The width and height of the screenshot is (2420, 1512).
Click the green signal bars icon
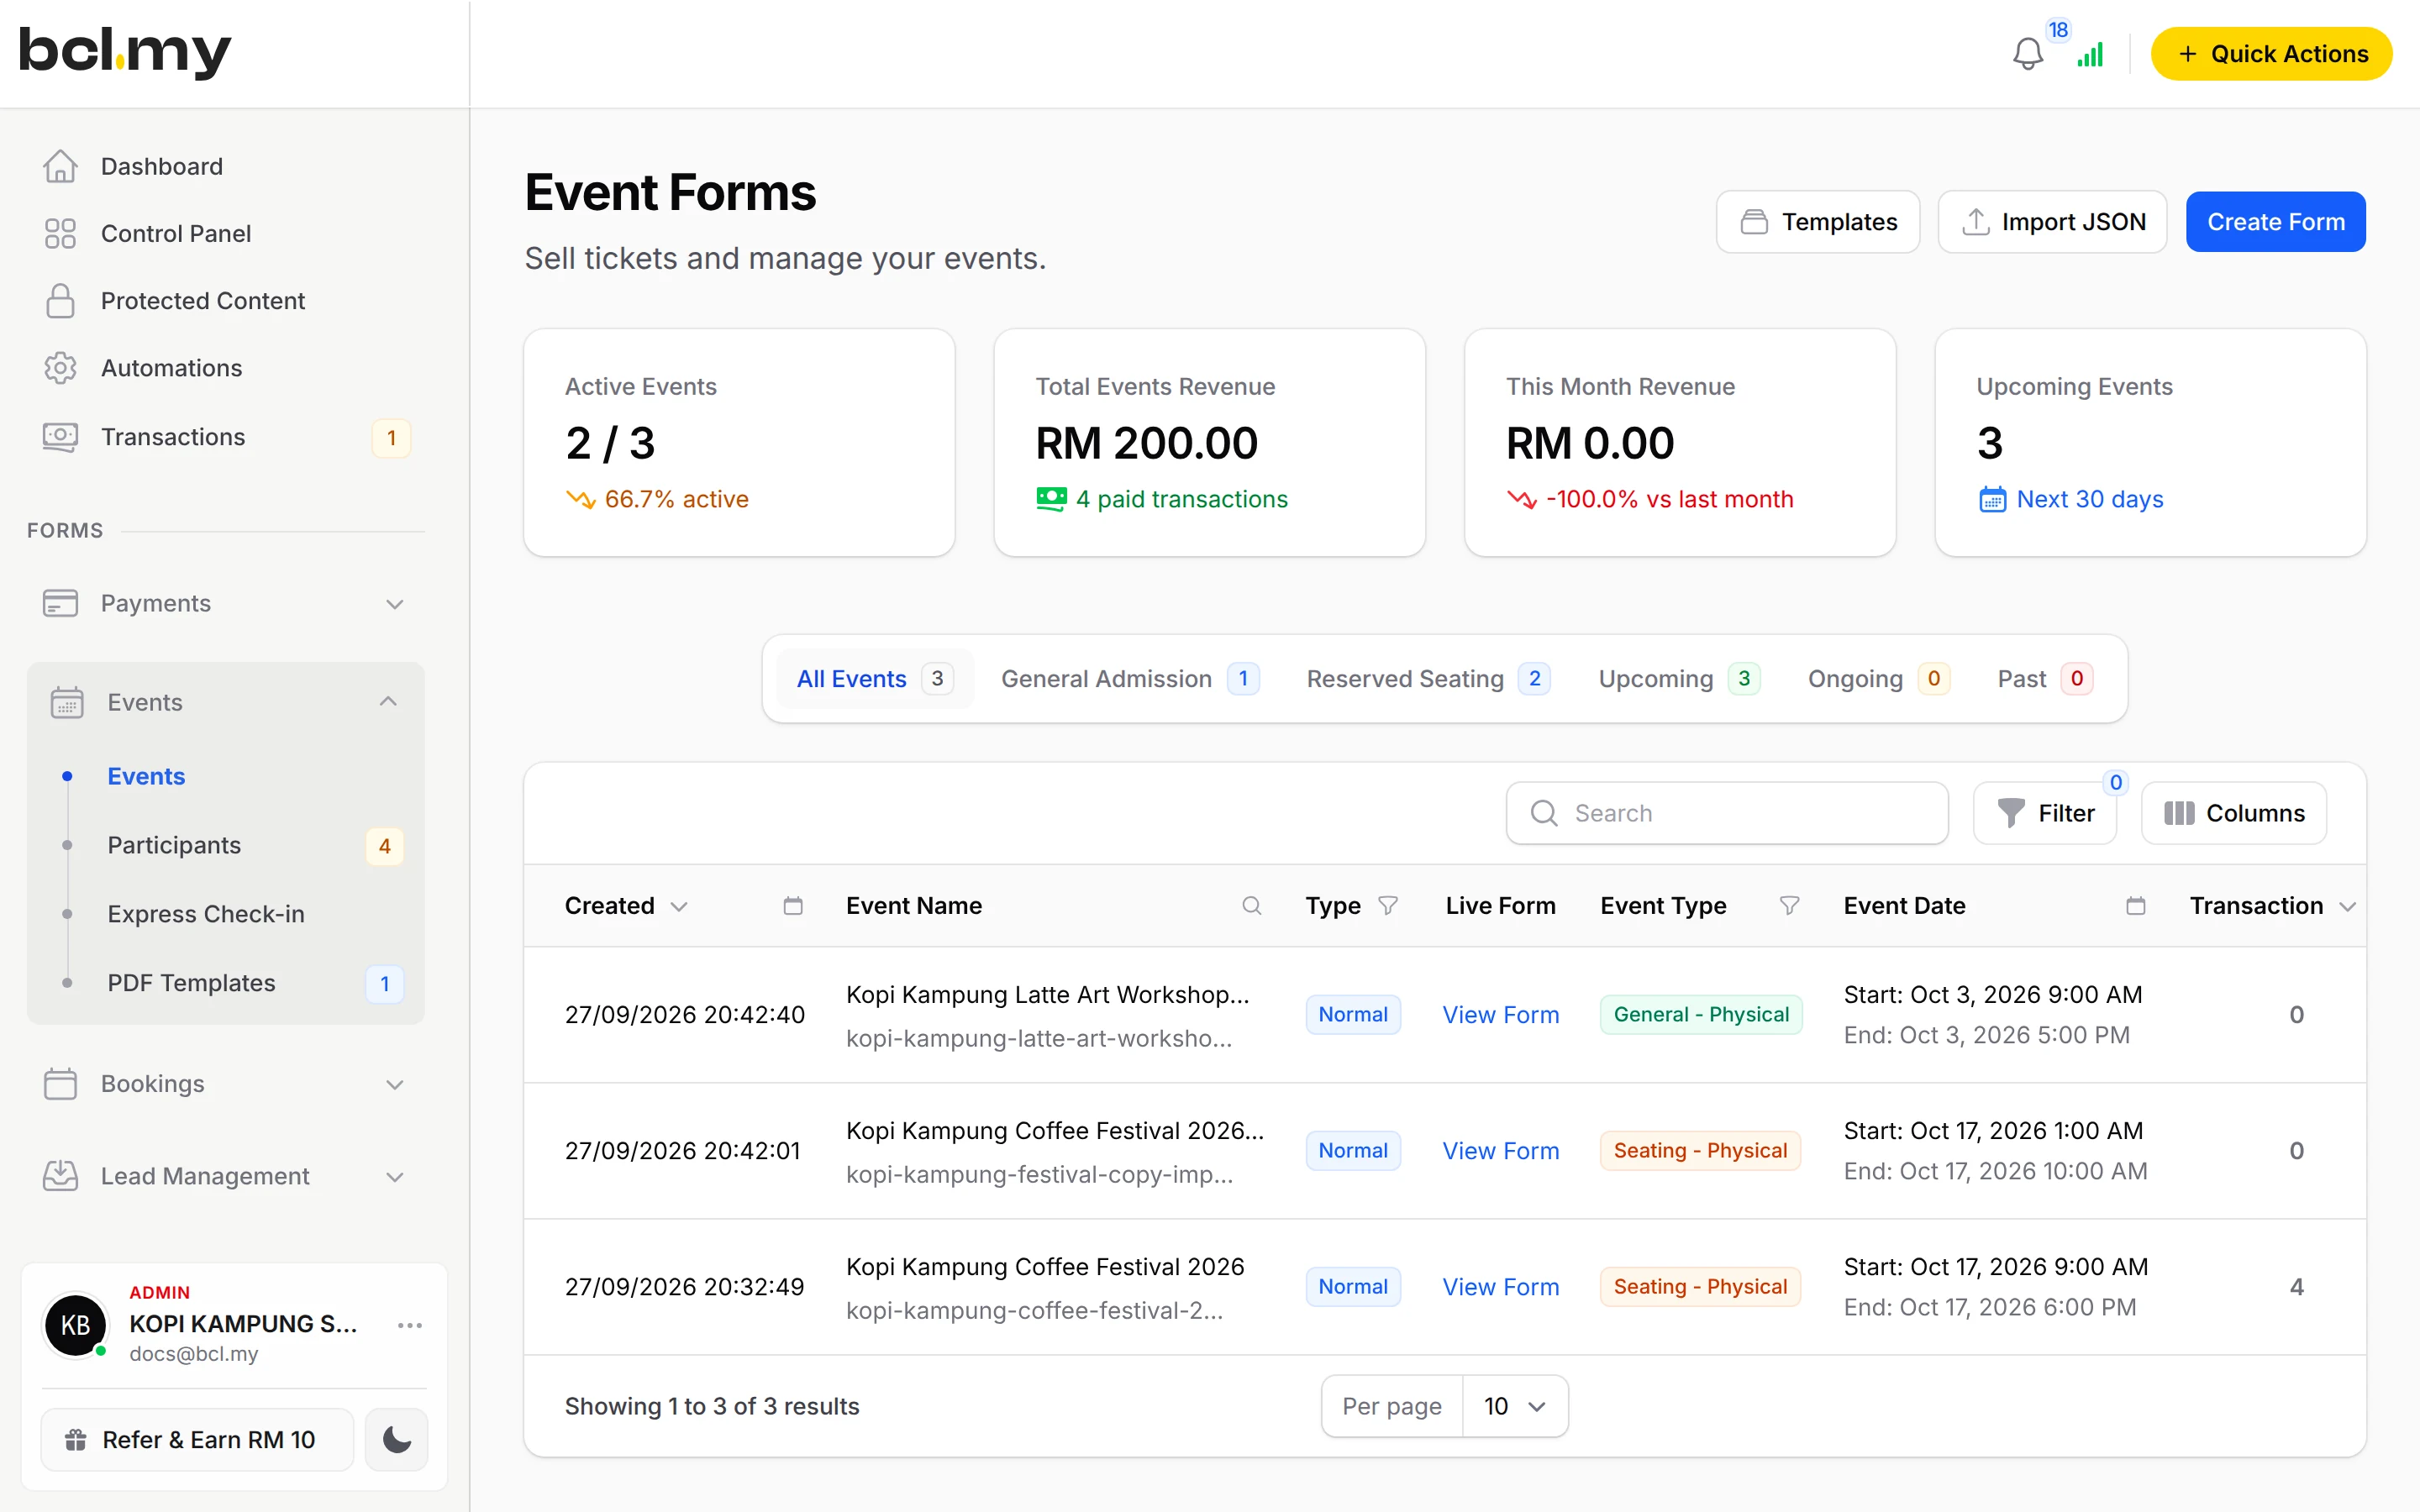click(x=2090, y=54)
